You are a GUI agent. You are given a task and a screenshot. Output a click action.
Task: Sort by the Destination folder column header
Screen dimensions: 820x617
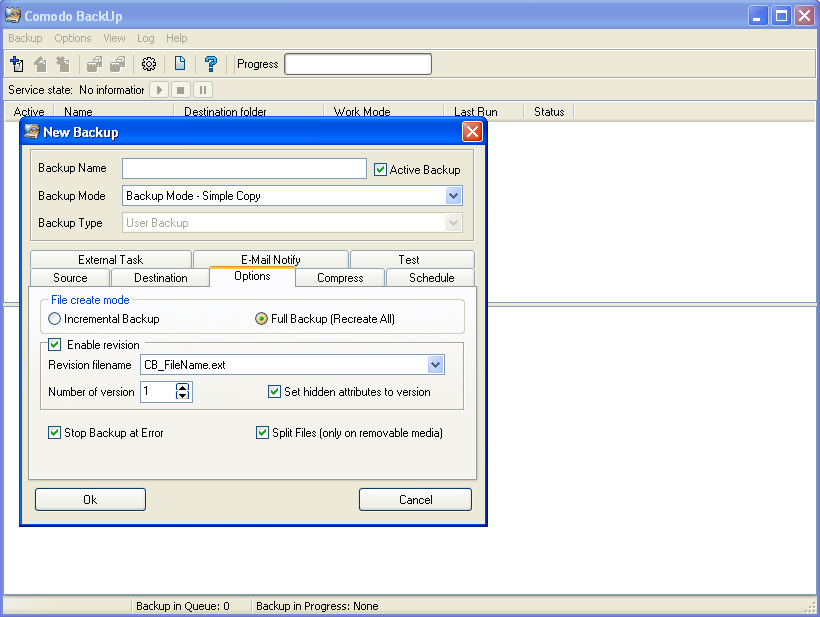(249, 111)
